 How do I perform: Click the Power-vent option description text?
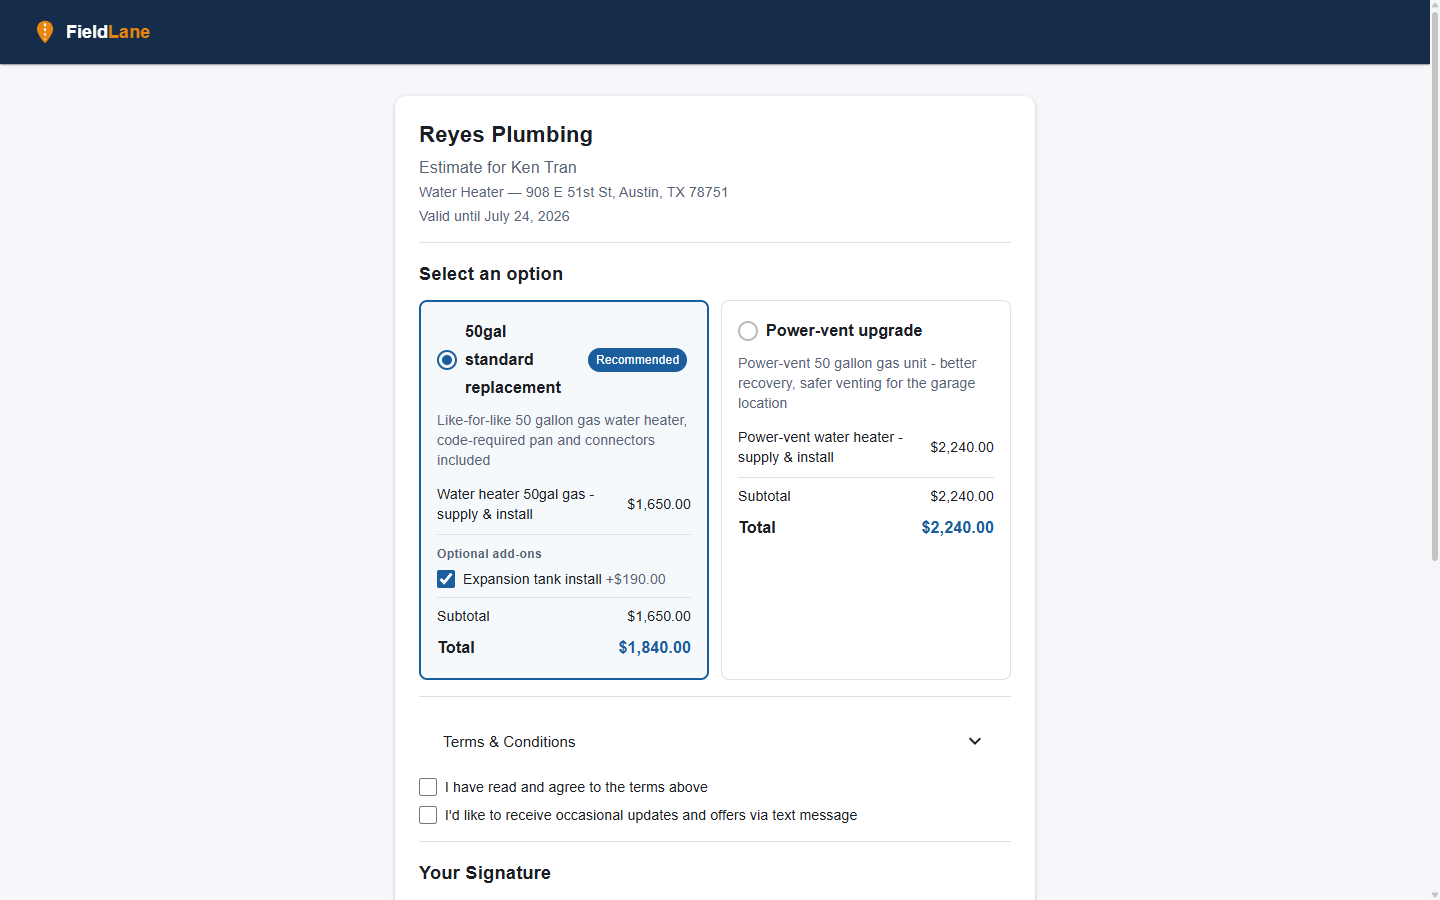[x=857, y=383]
